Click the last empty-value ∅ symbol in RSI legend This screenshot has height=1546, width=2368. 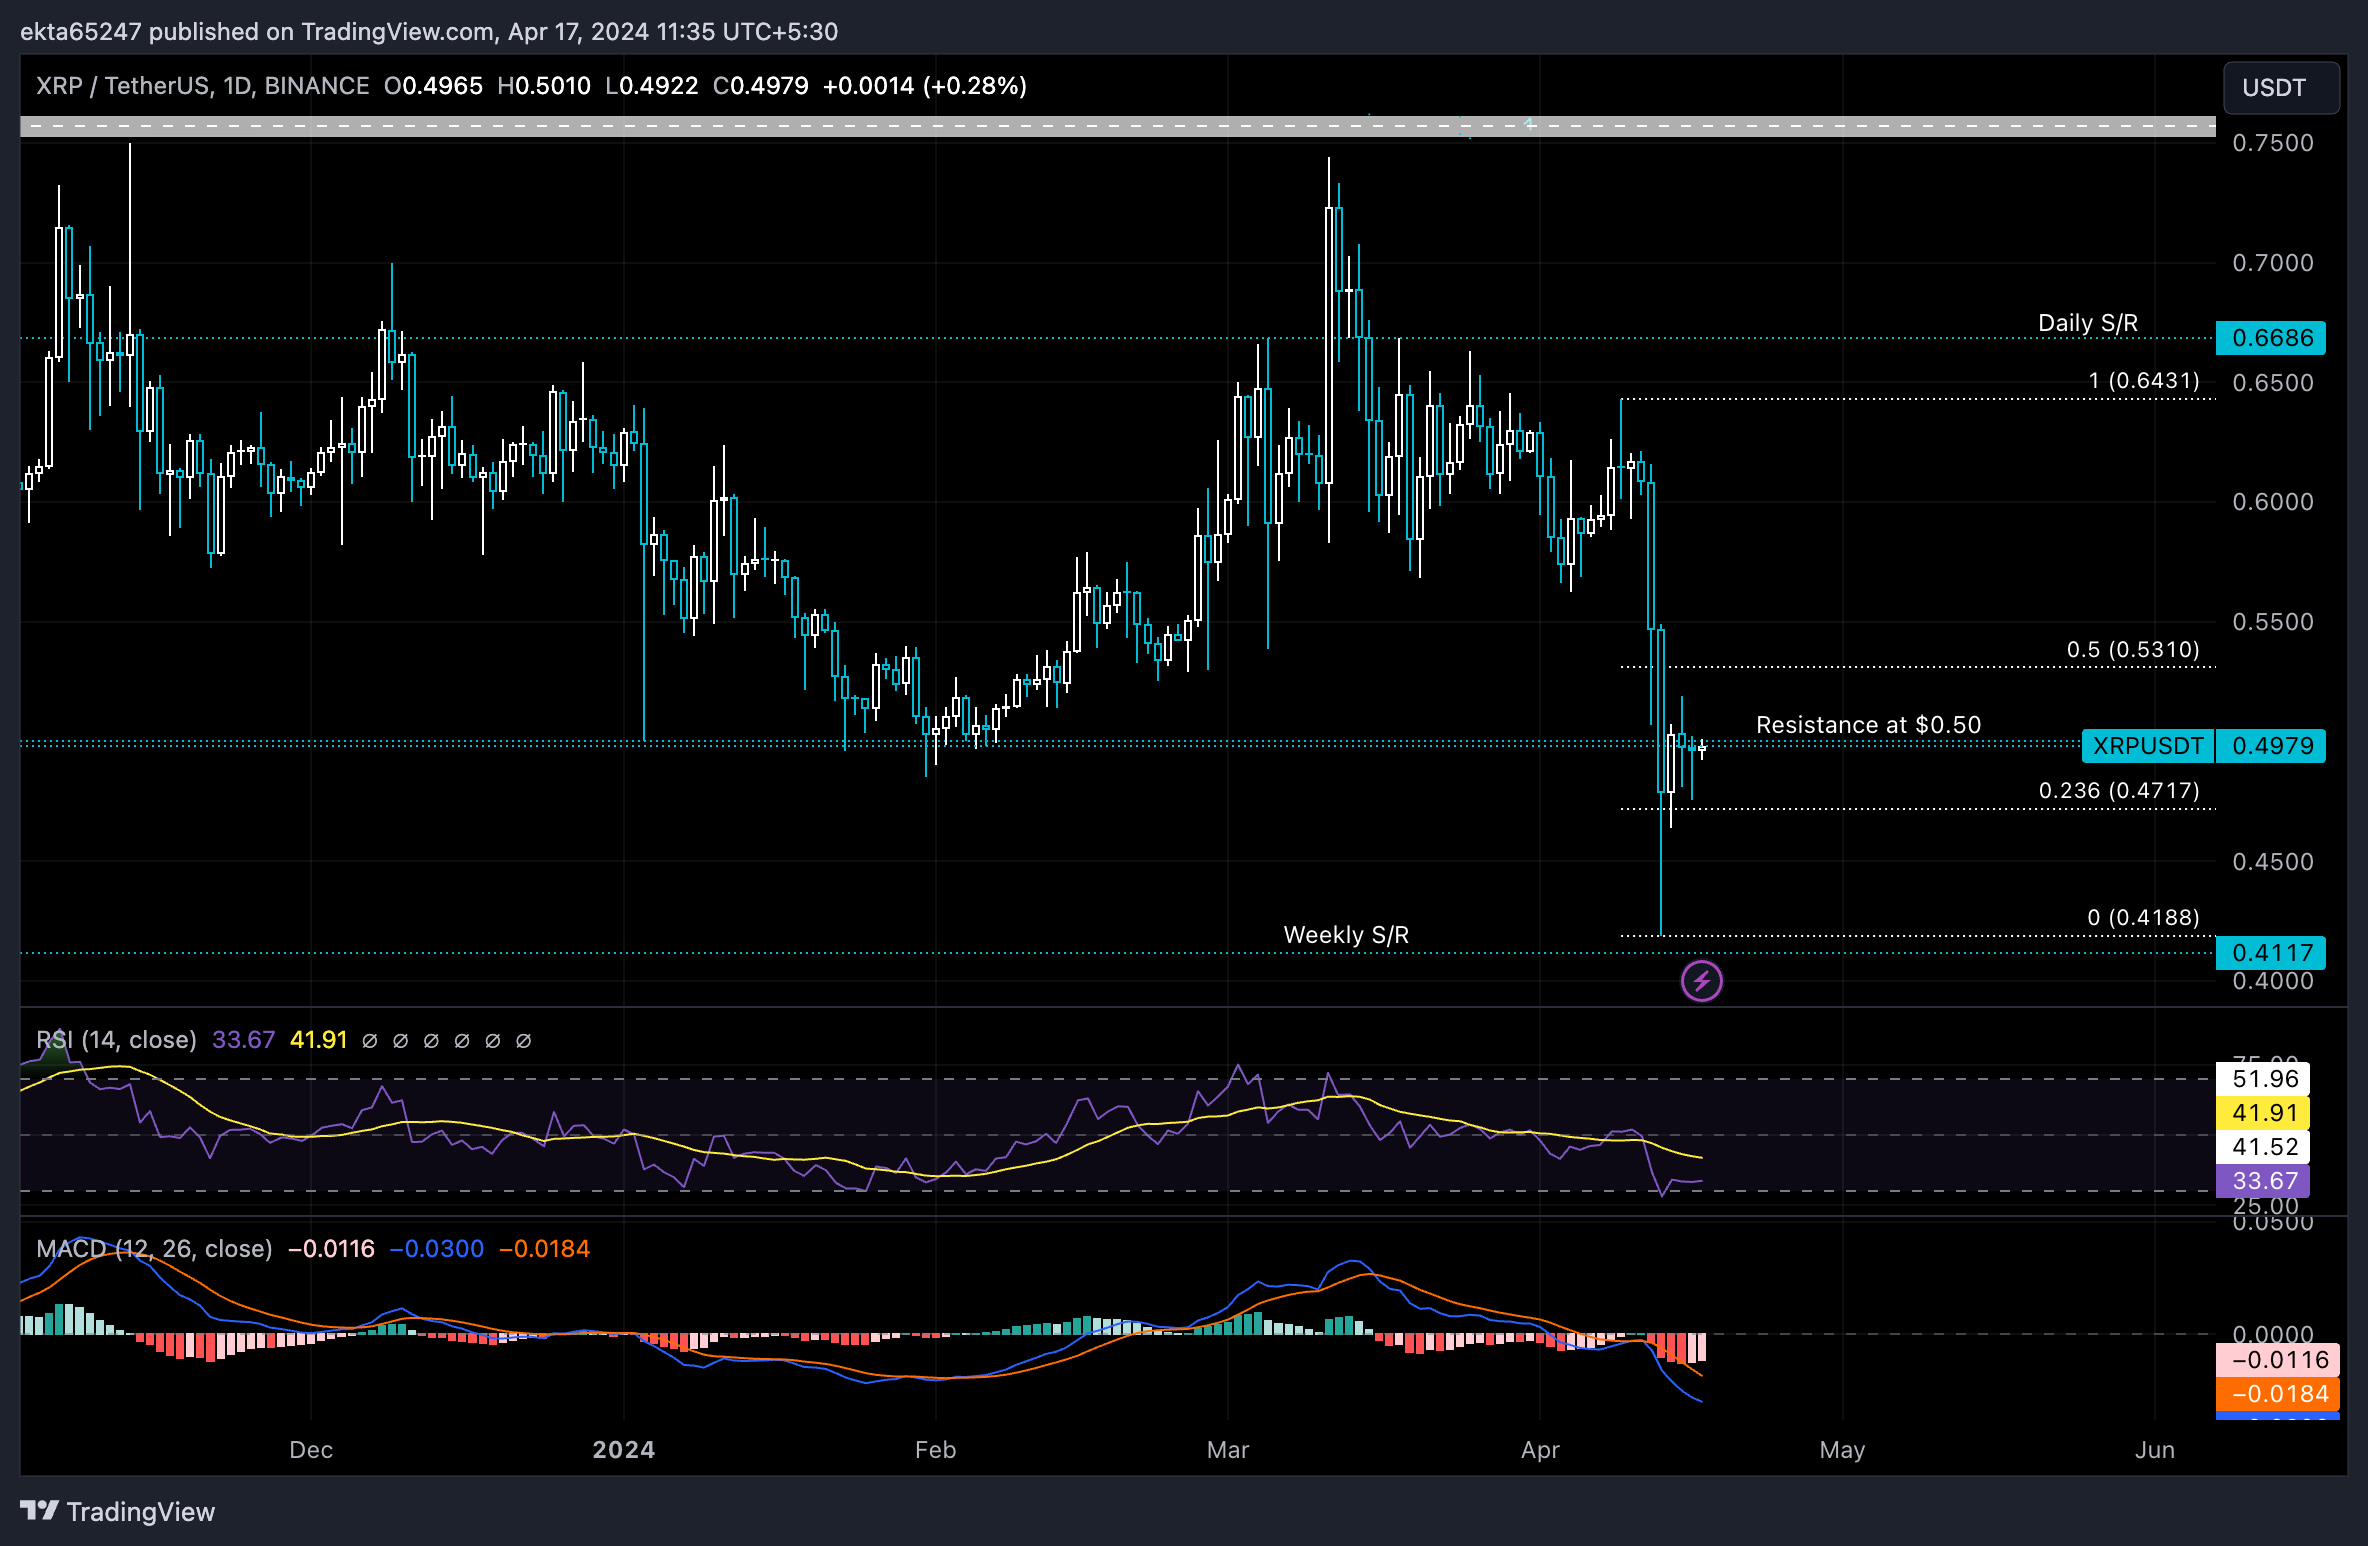[x=523, y=1041]
